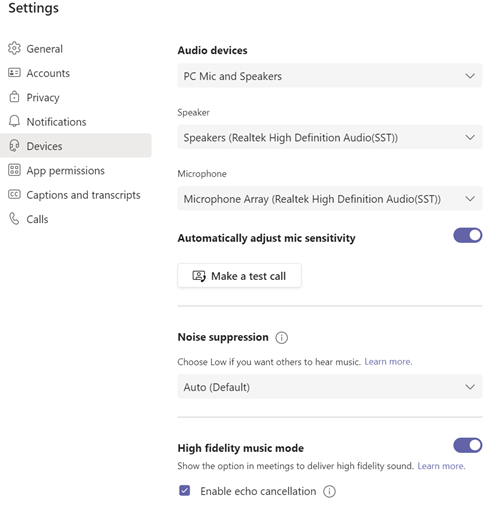Toggle Automatically adjust mic sensitivity
Viewport: 498px width, 508px height.
click(467, 236)
